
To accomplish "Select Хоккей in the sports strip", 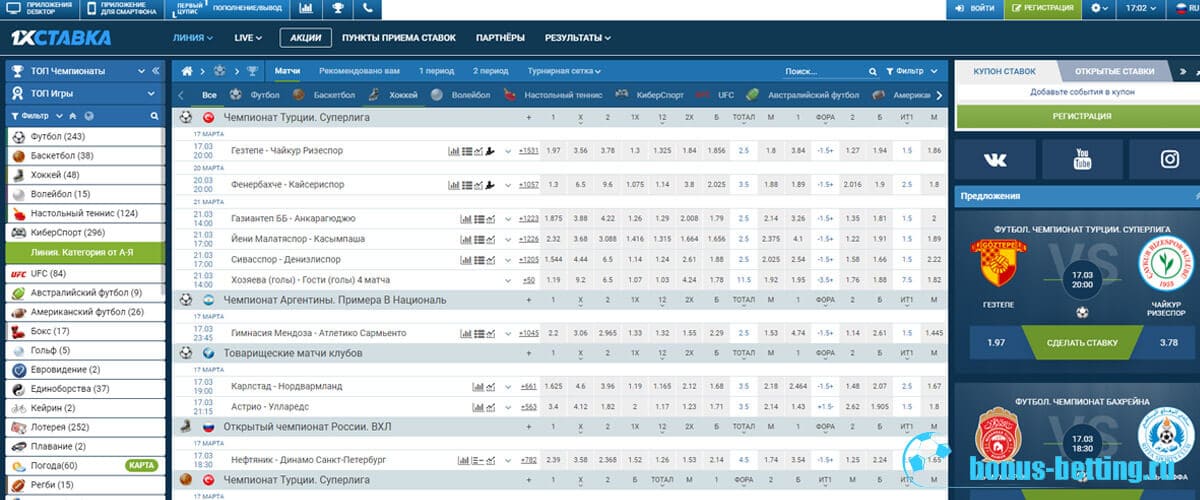I will tap(393, 95).
